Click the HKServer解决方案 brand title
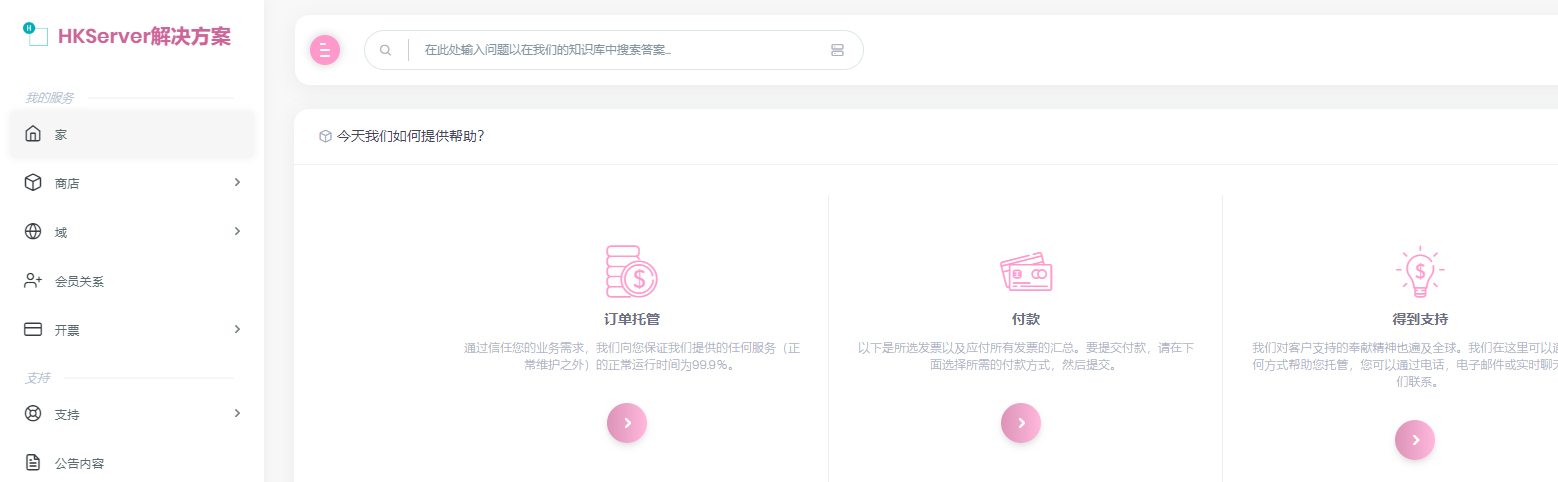This screenshot has height=482, width=1558. (x=144, y=37)
